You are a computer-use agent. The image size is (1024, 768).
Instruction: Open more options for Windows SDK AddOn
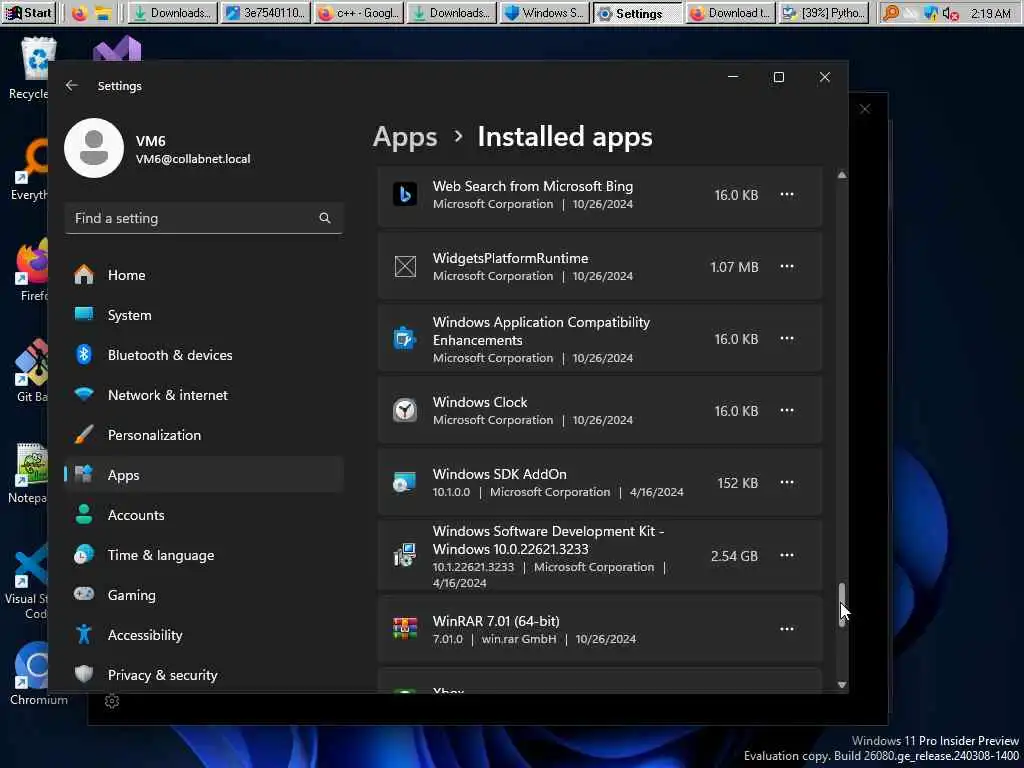[x=787, y=483]
